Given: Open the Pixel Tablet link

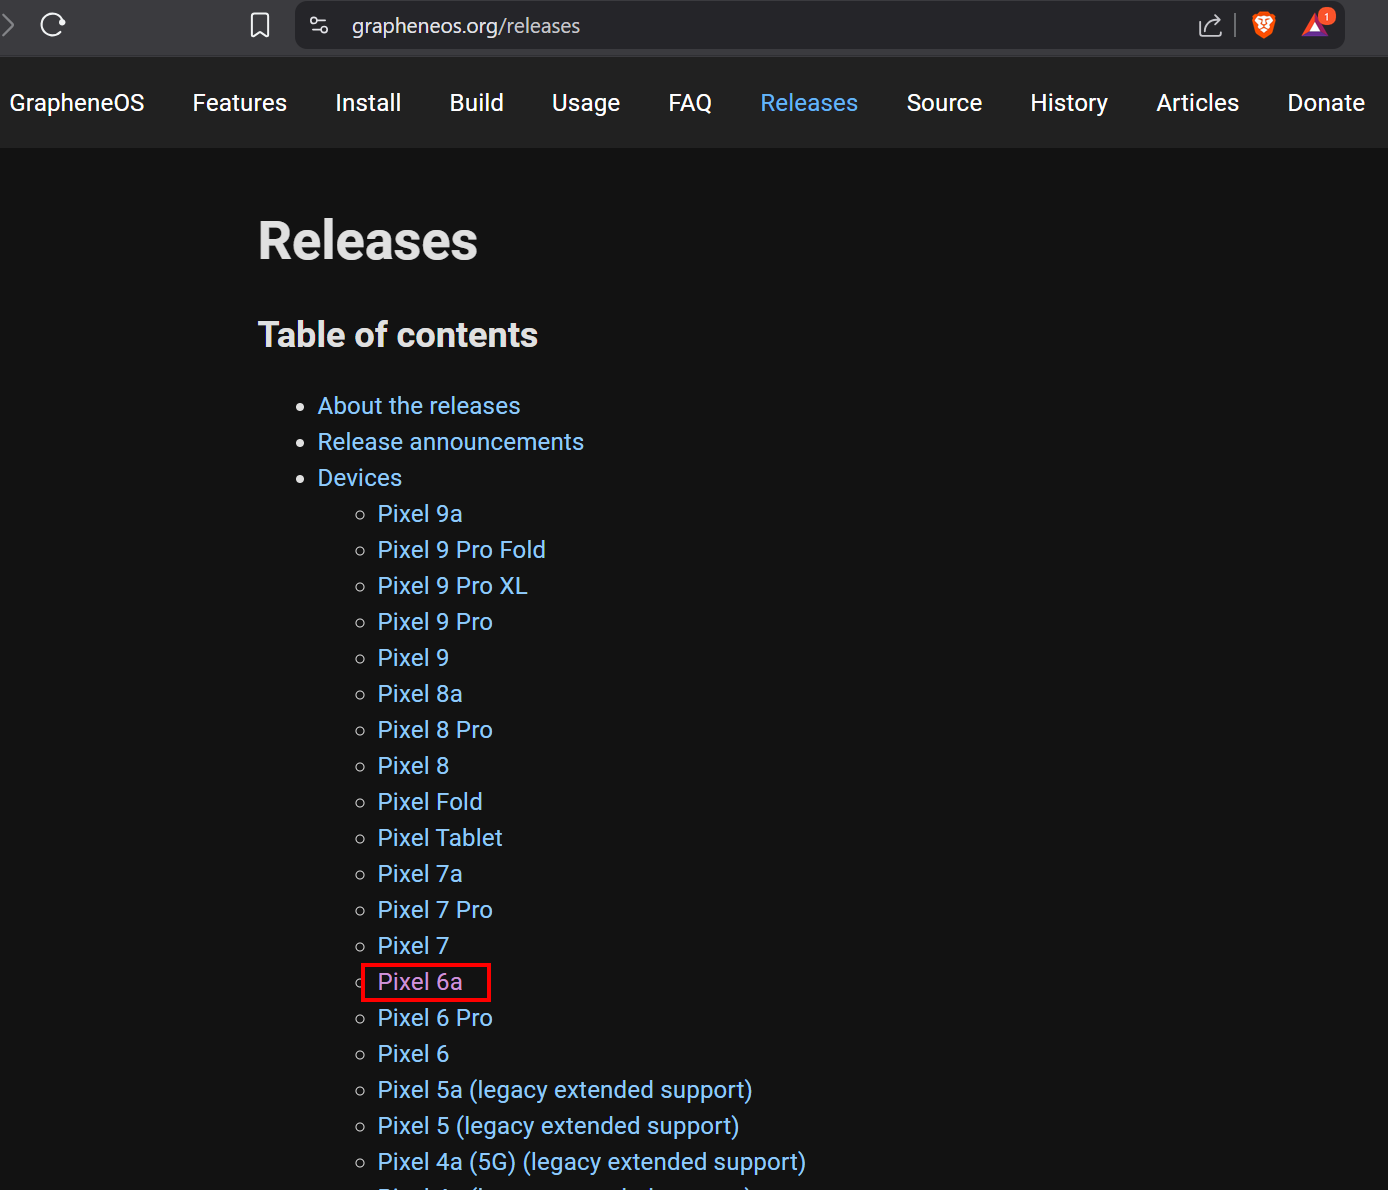Looking at the screenshot, I should [x=440, y=838].
